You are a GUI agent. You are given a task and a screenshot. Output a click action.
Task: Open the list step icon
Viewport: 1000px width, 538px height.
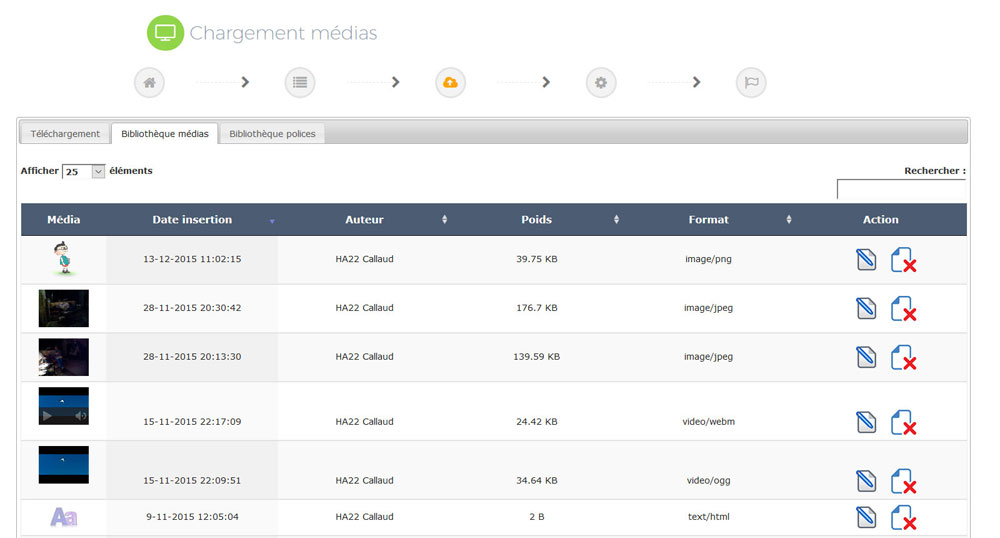point(300,82)
